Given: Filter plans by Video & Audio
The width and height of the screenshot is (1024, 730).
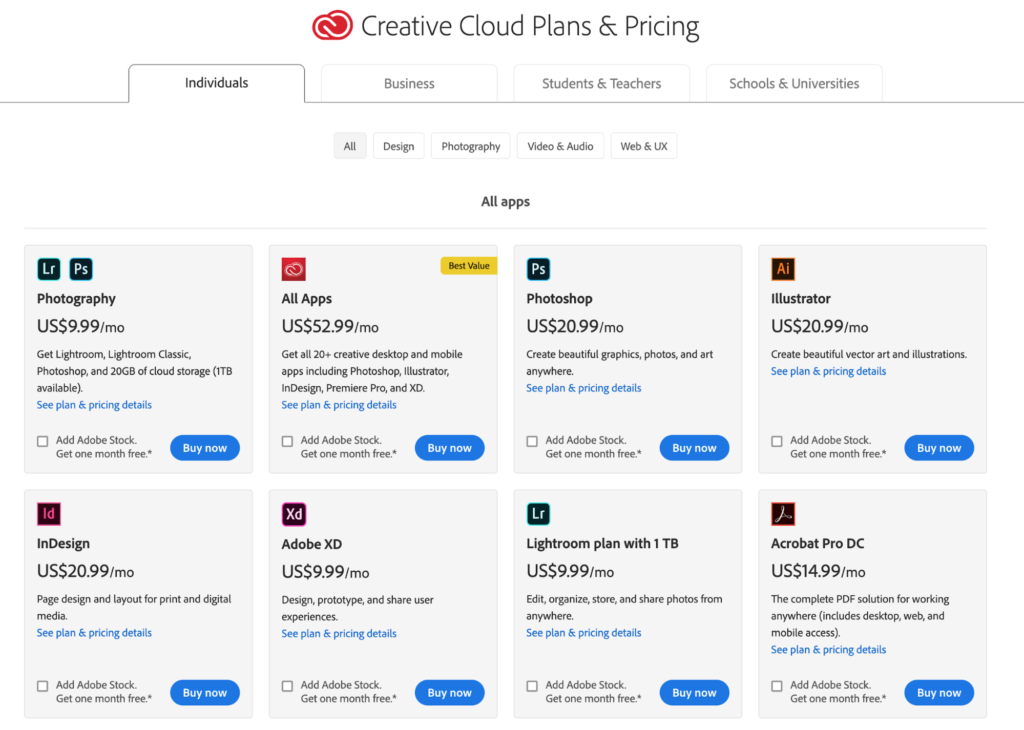Looking at the screenshot, I should click(x=560, y=146).
